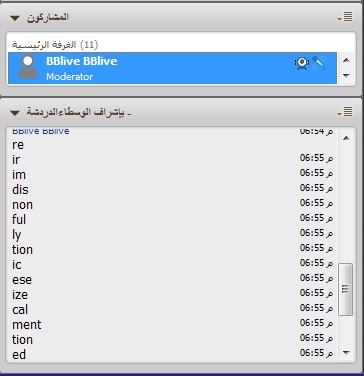The image size is (364, 376).
Task: Click the chat message "non"
Action: pyautogui.click(x=22, y=205)
